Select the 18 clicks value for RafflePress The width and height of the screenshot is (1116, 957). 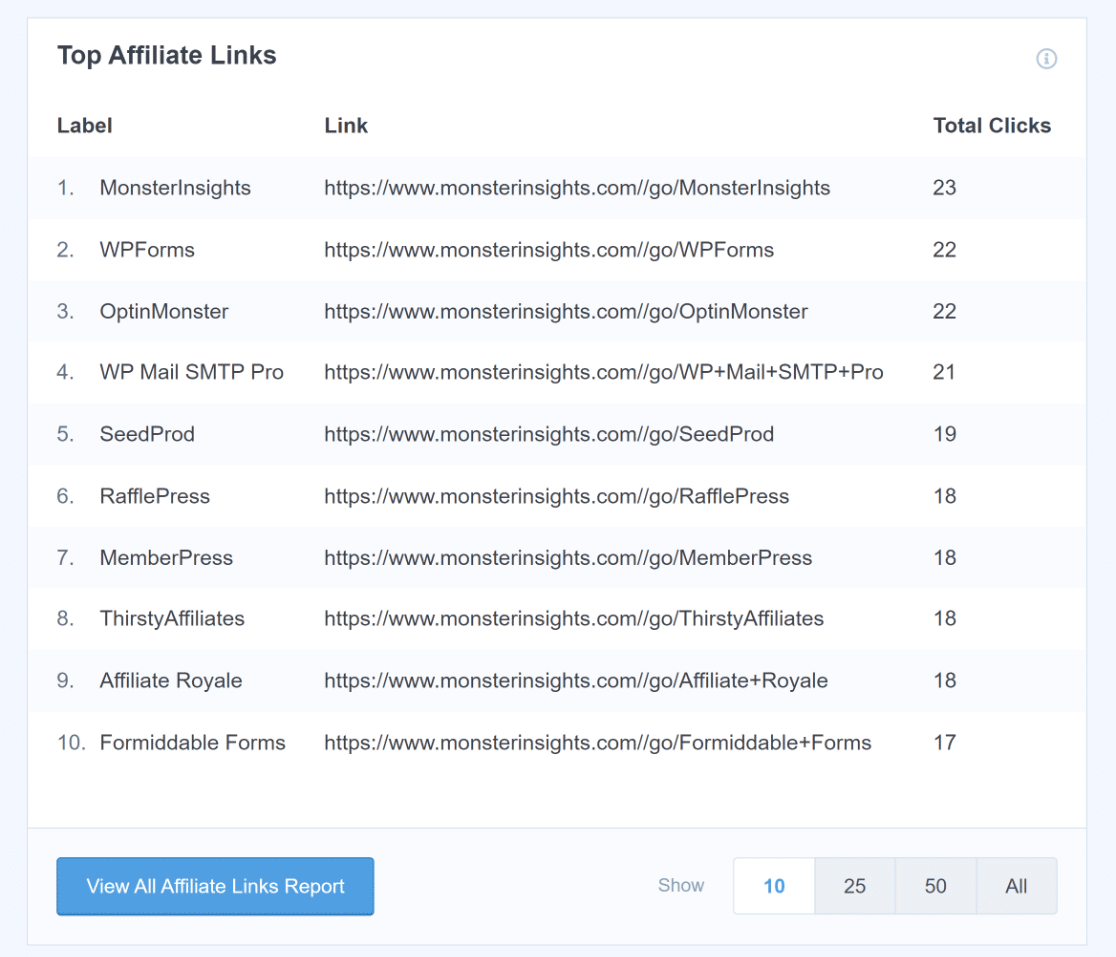[x=944, y=496]
